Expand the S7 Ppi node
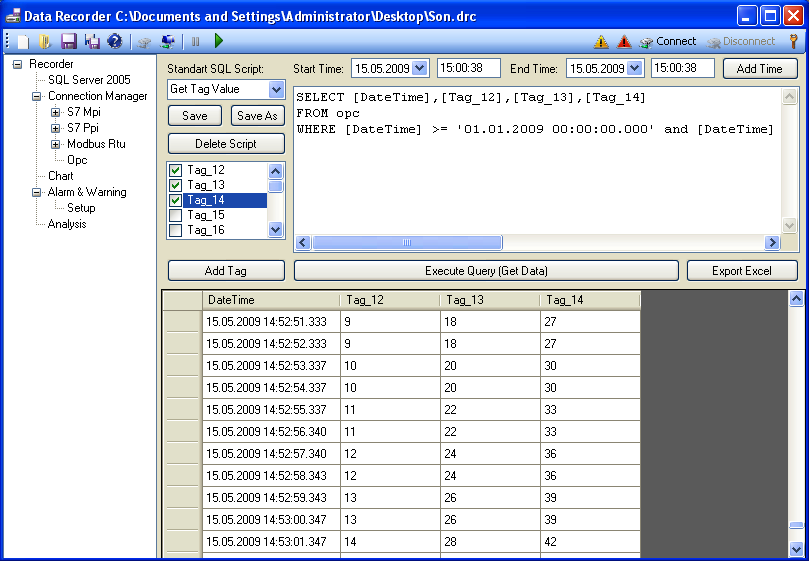The height and width of the screenshot is (561, 809). [x=56, y=128]
